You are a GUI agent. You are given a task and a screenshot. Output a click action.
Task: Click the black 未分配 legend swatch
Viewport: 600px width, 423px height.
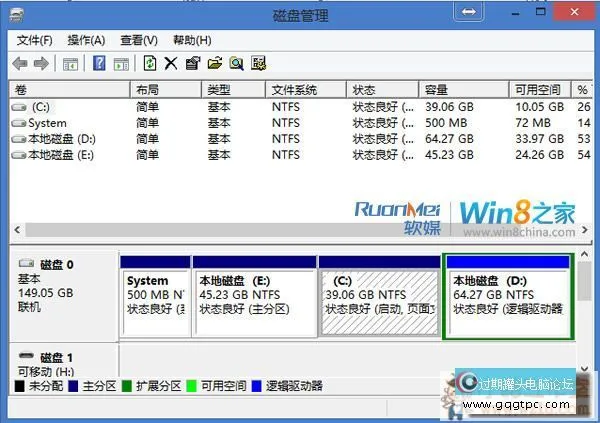(20, 386)
